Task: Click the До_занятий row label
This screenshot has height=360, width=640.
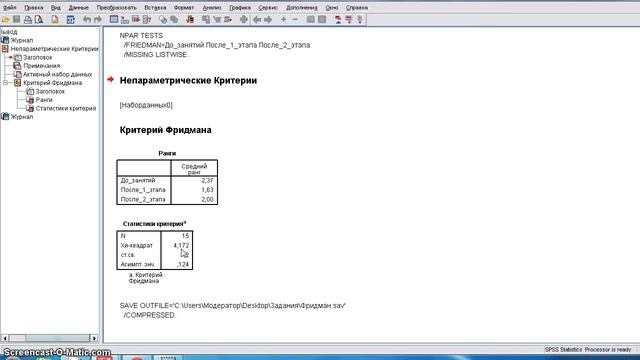Action: coord(138,180)
